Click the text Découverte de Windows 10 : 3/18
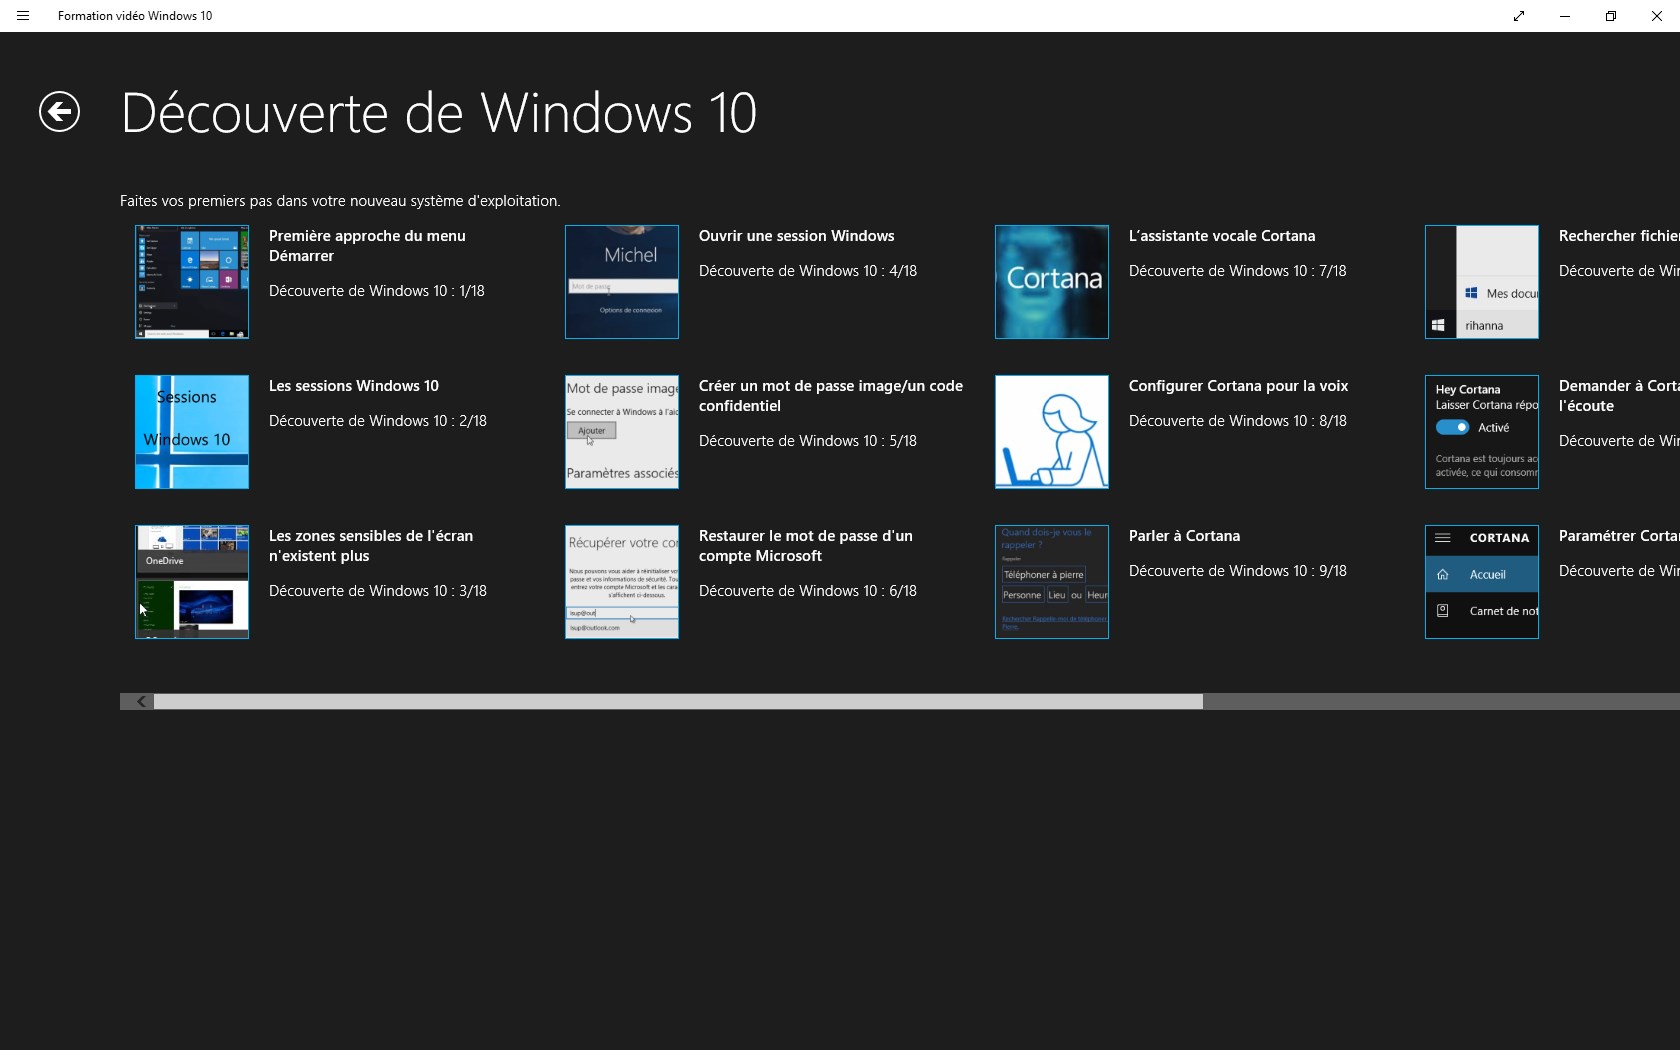The image size is (1680, 1050). pos(378,591)
